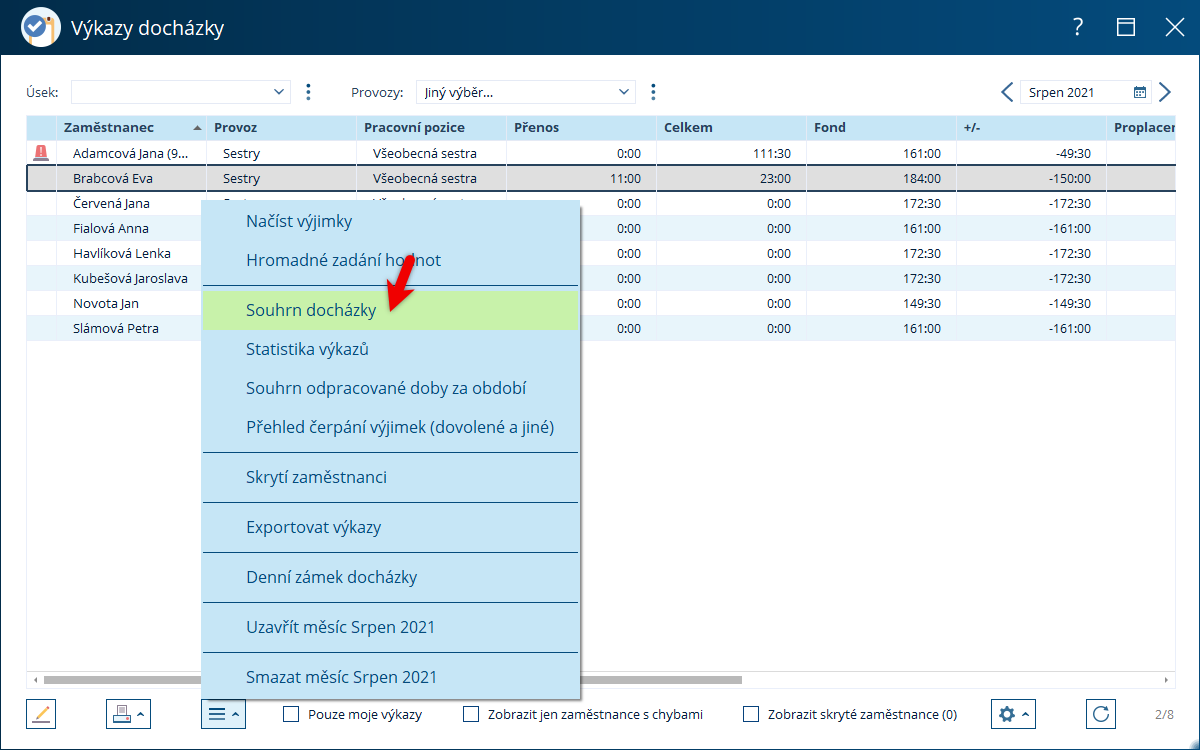Click the +/- column header
Image resolution: width=1200 pixels, height=750 pixels.
click(1031, 128)
